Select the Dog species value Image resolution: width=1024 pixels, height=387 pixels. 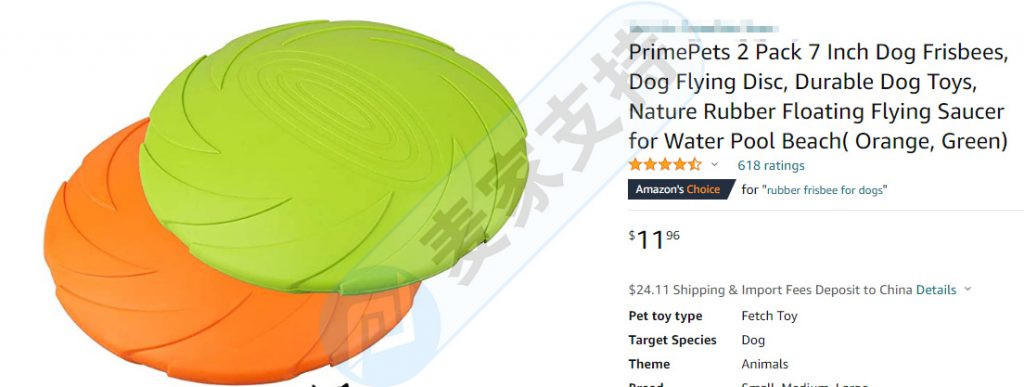click(753, 340)
